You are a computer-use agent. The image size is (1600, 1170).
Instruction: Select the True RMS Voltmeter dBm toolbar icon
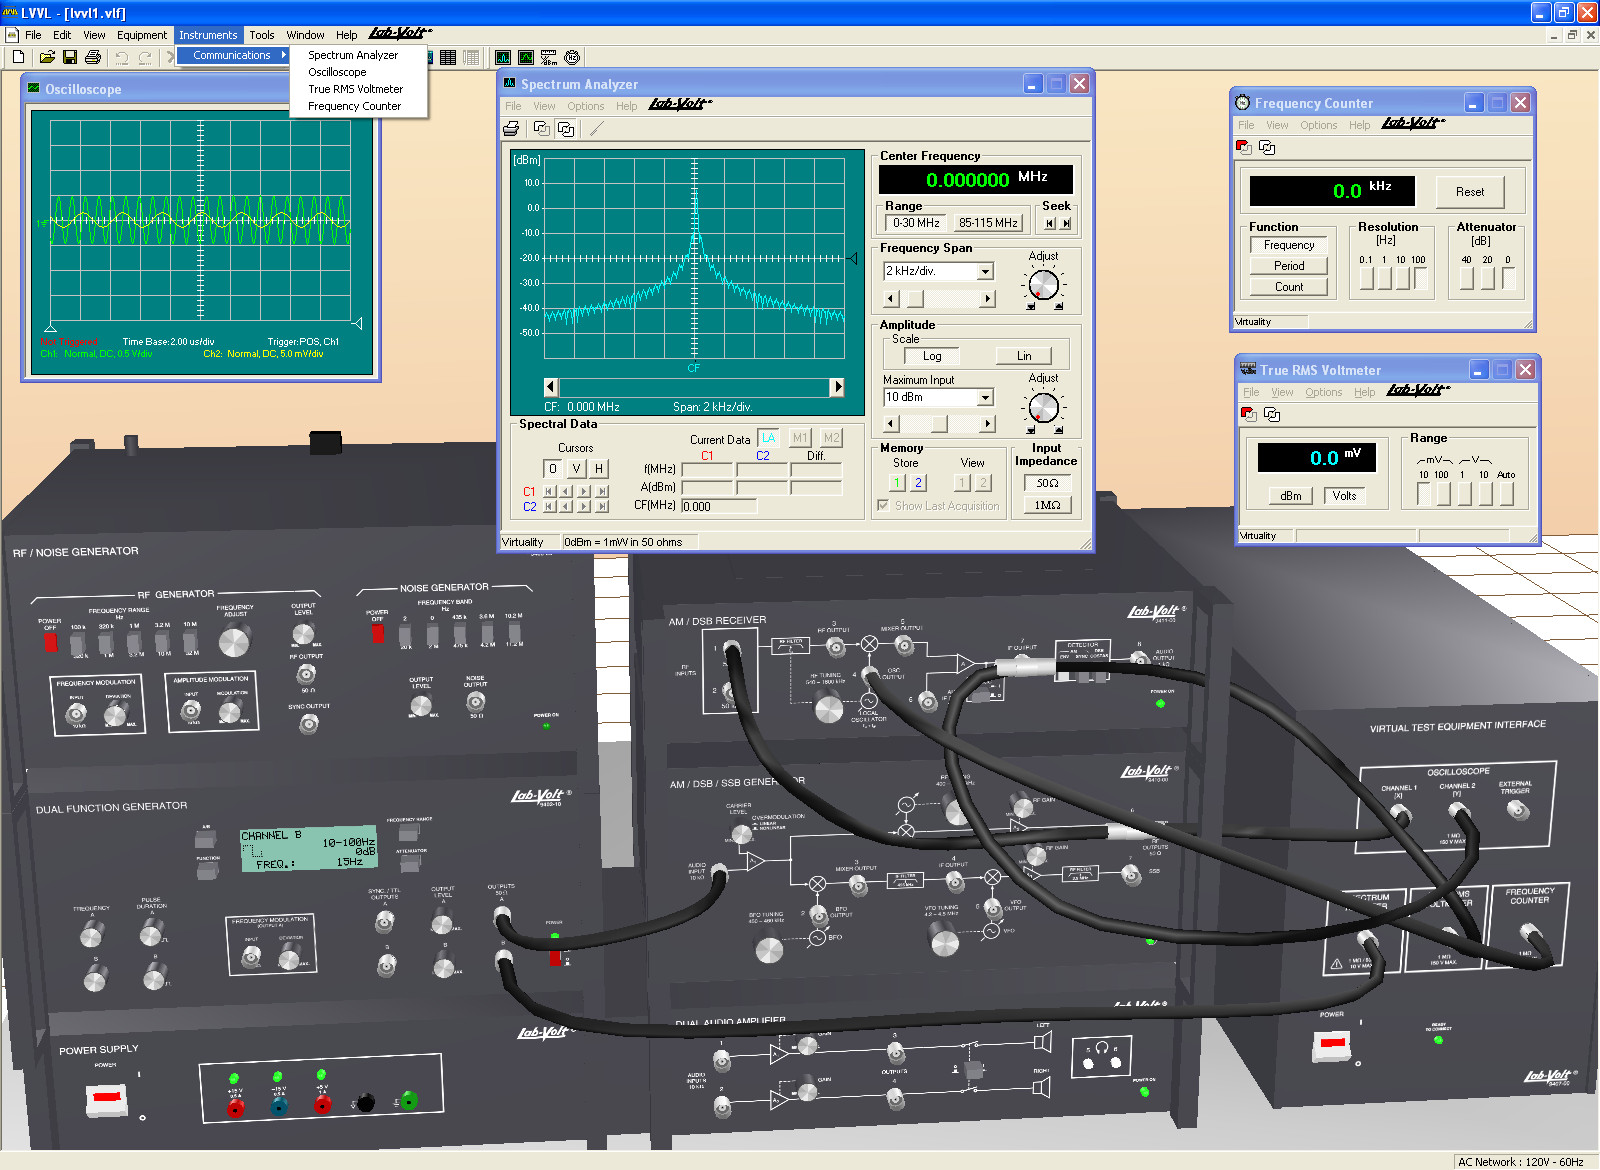[549, 58]
